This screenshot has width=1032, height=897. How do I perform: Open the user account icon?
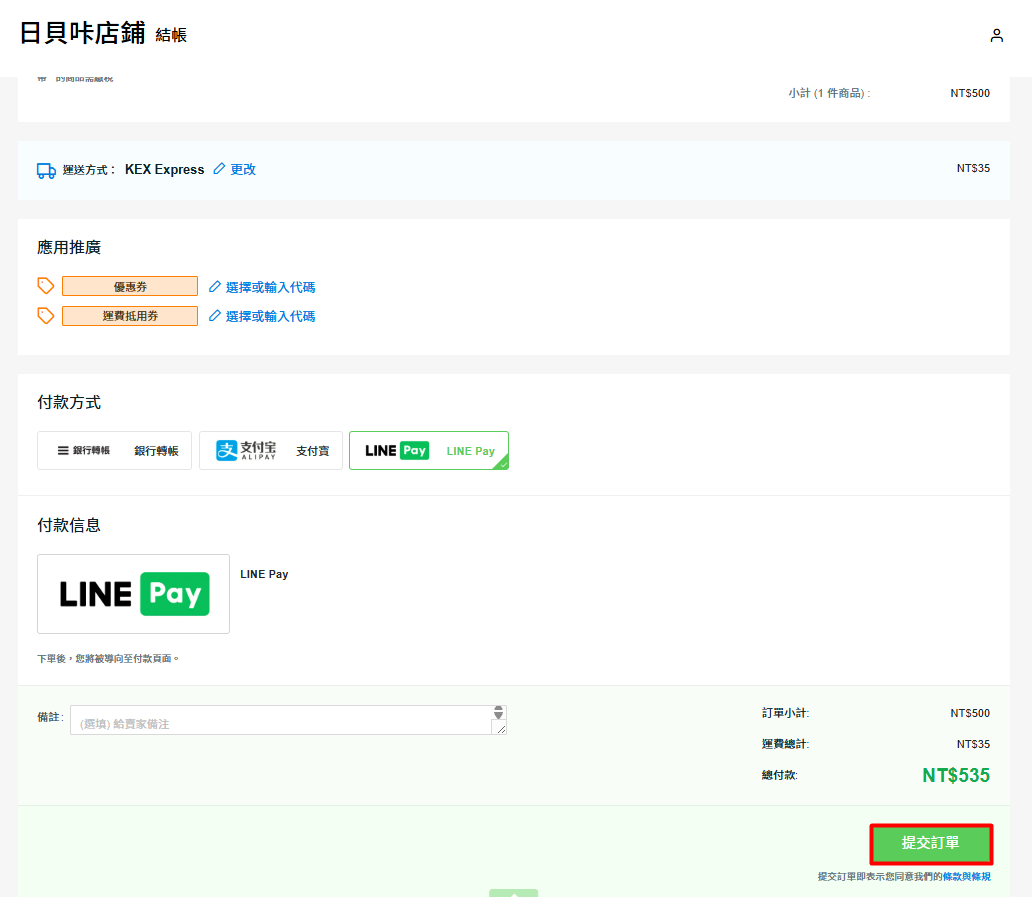[996, 36]
